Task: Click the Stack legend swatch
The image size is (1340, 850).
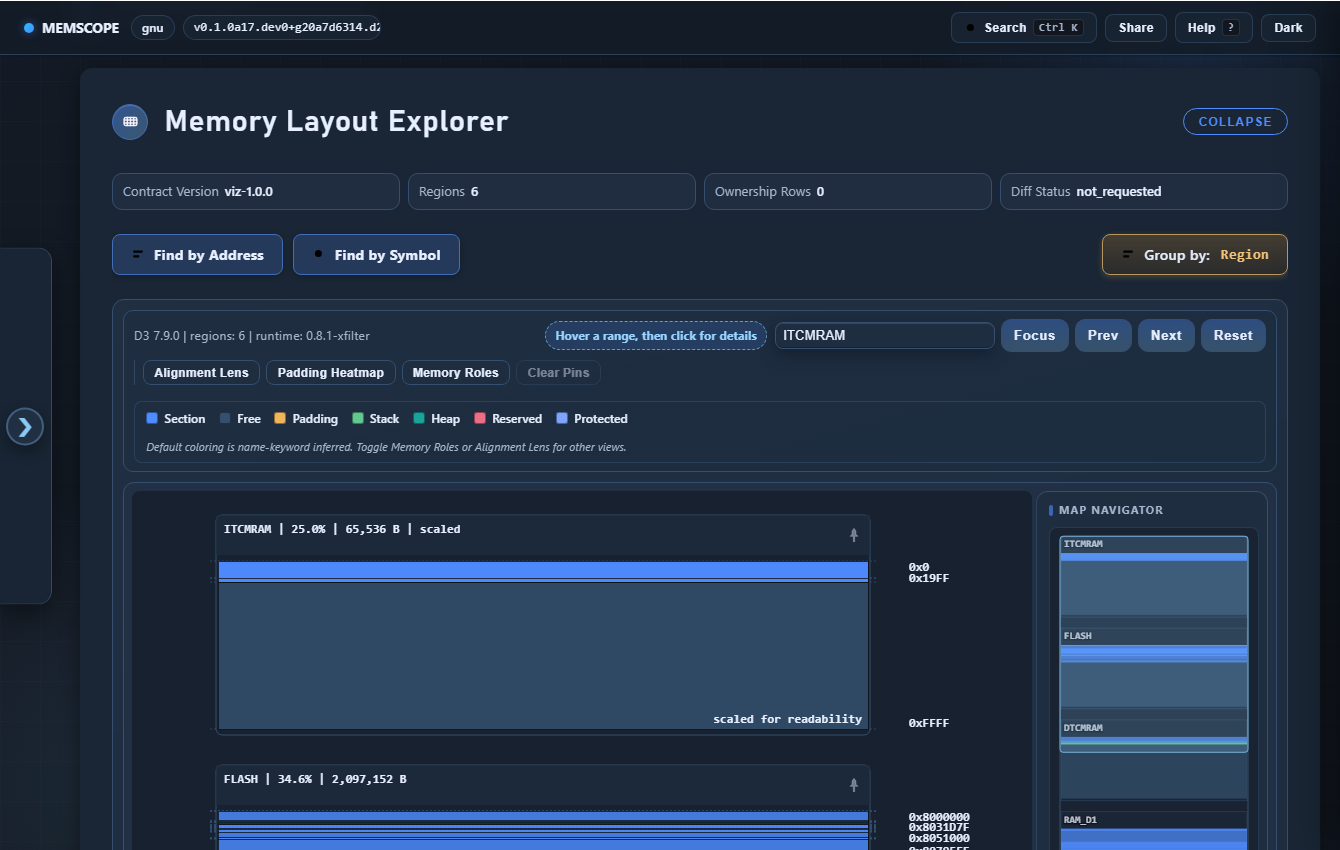Action: [358, 419]
